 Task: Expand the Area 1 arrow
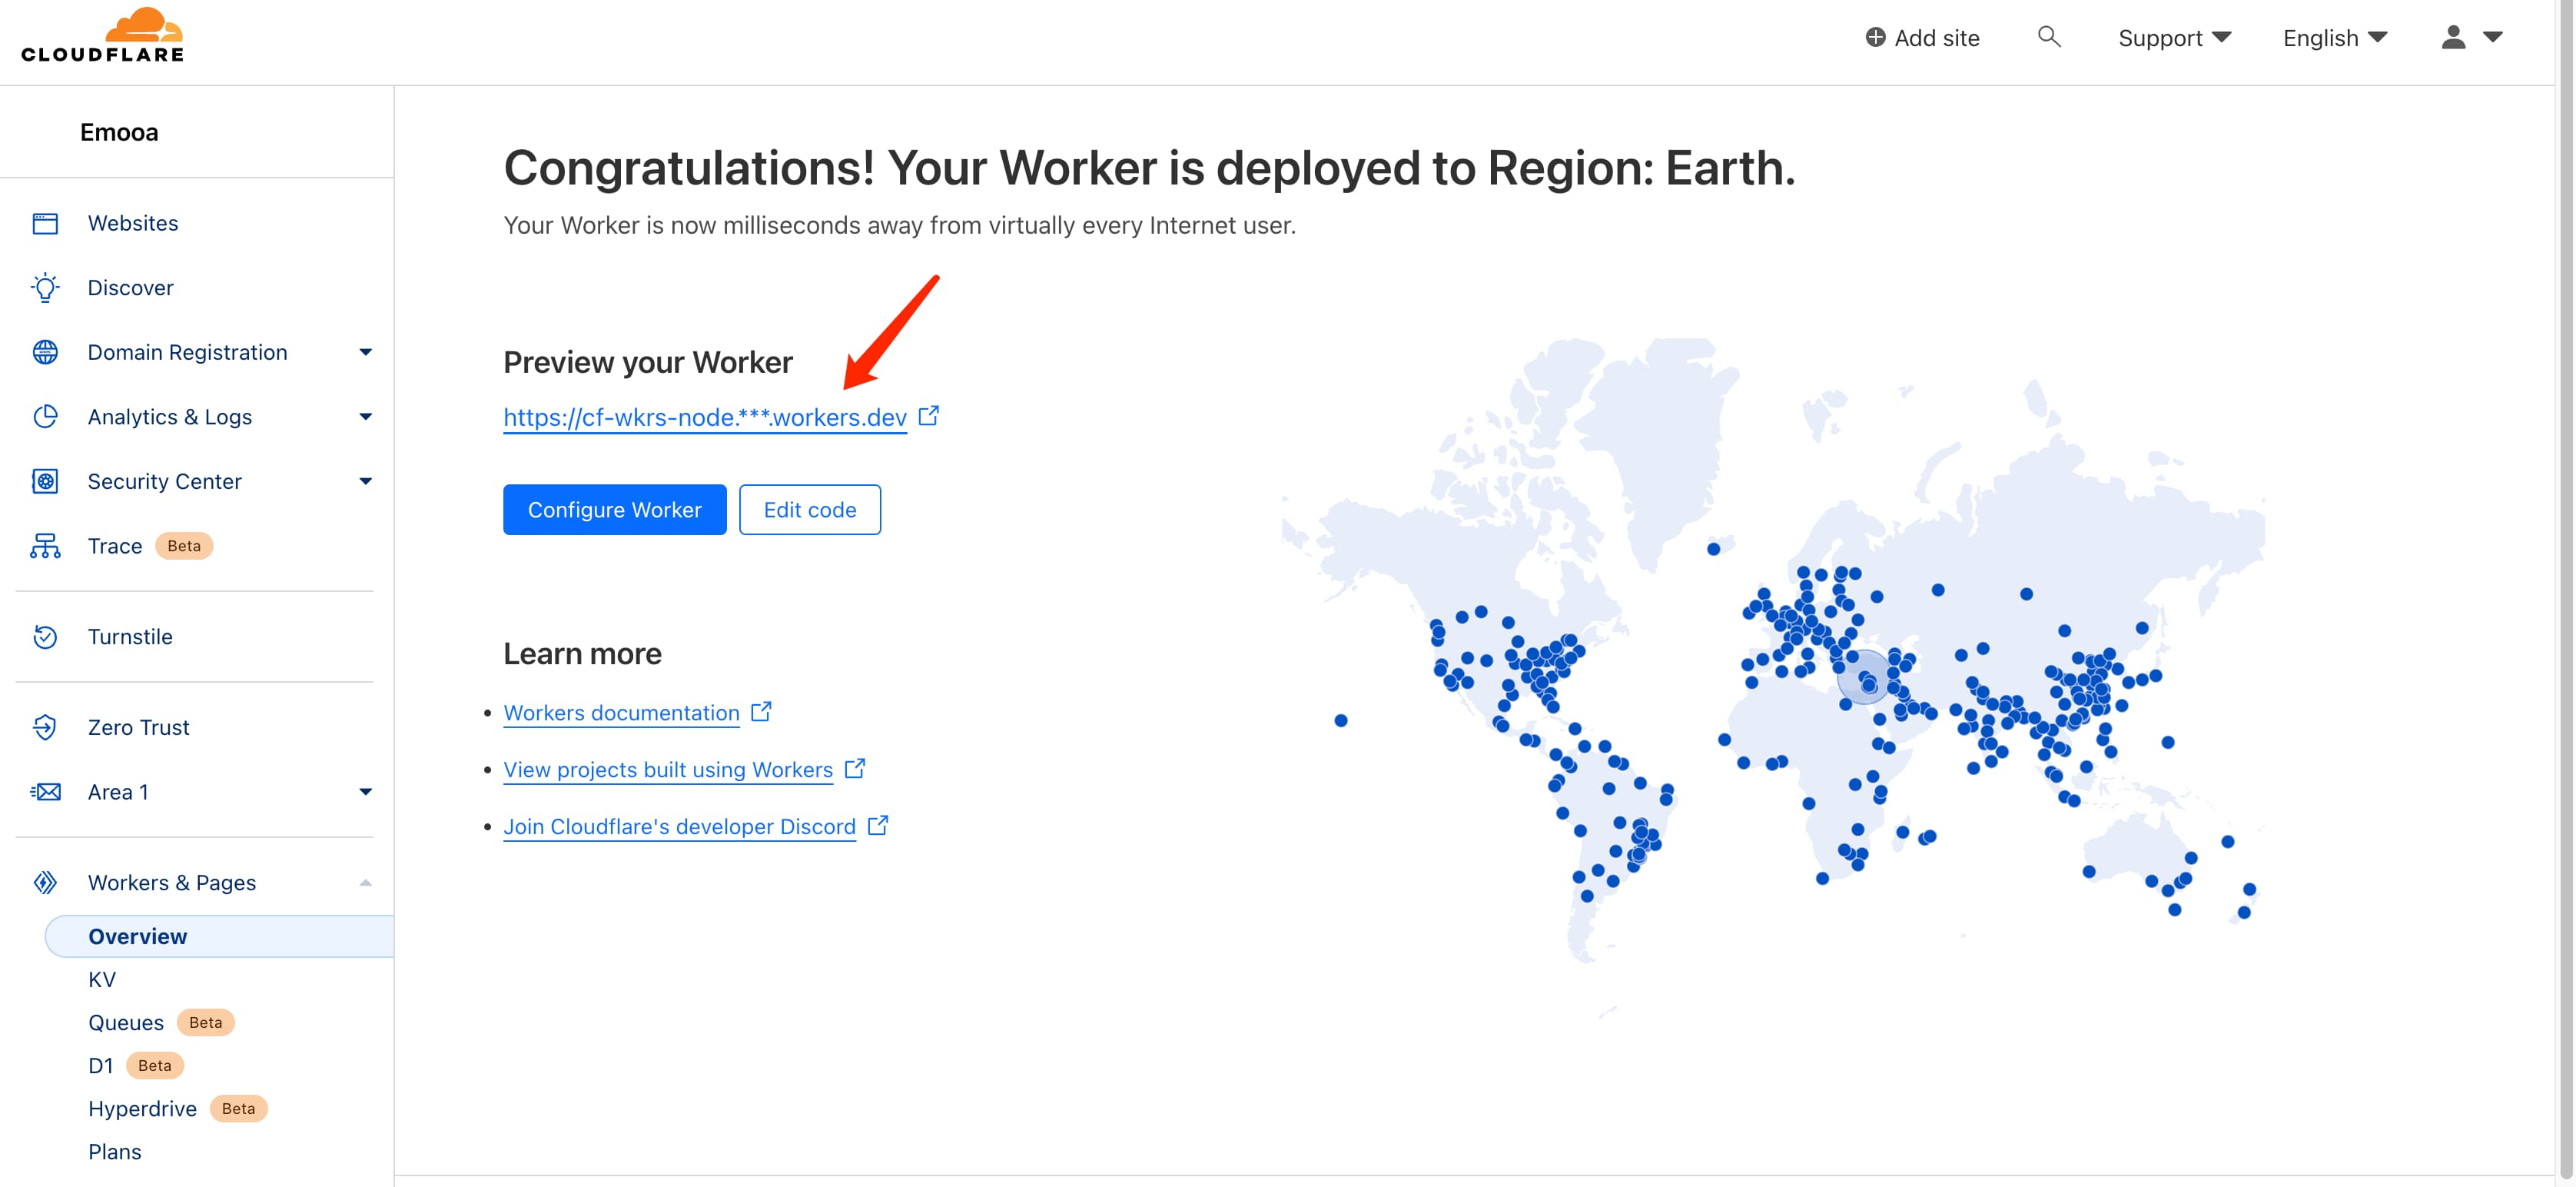(x=365, y=792)
